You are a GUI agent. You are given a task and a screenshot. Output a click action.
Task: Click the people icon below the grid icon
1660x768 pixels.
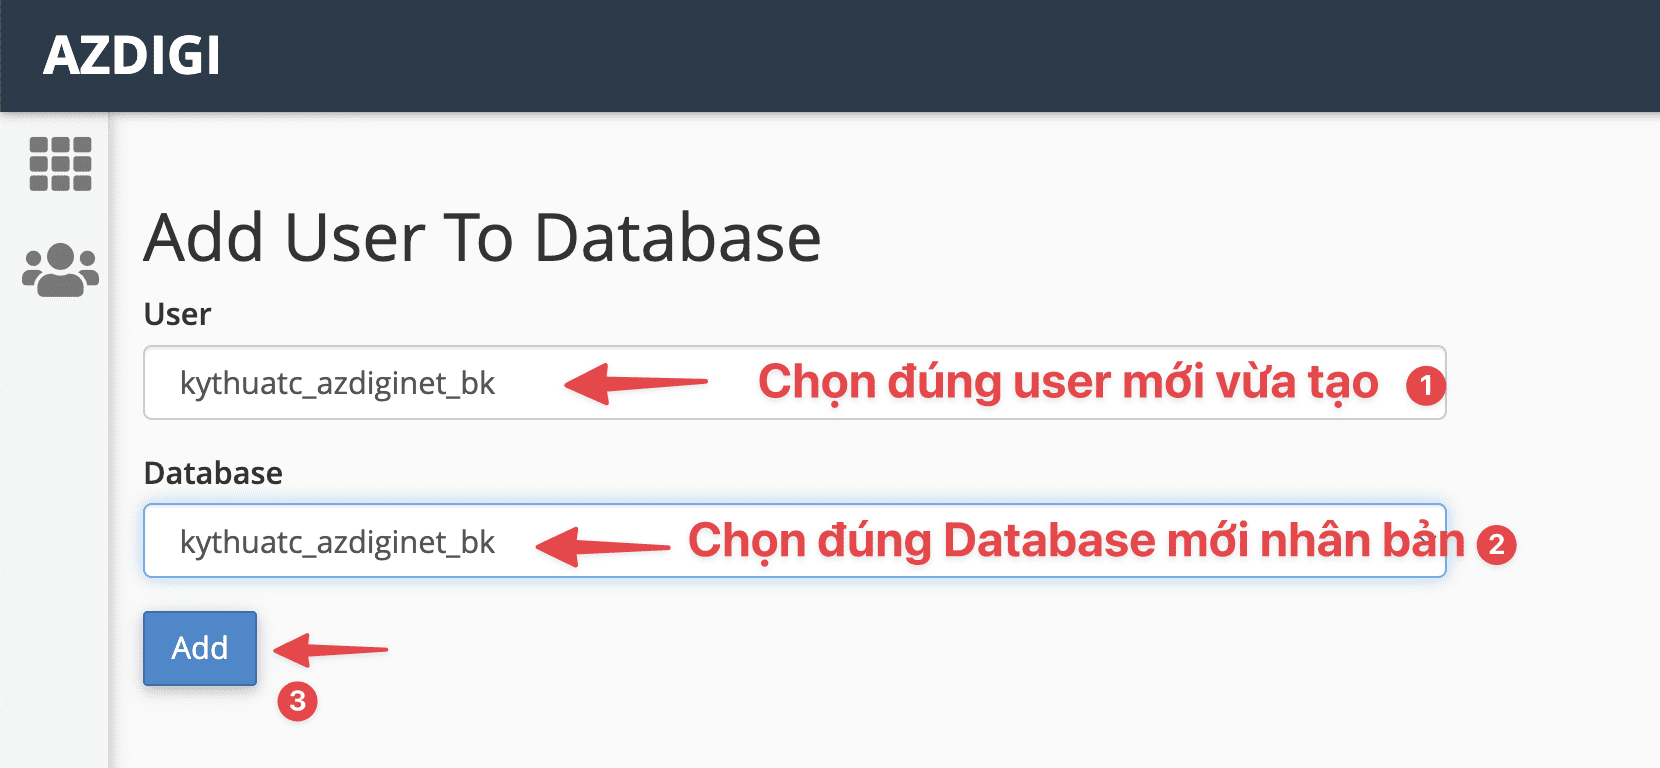[x=58, y=270]
